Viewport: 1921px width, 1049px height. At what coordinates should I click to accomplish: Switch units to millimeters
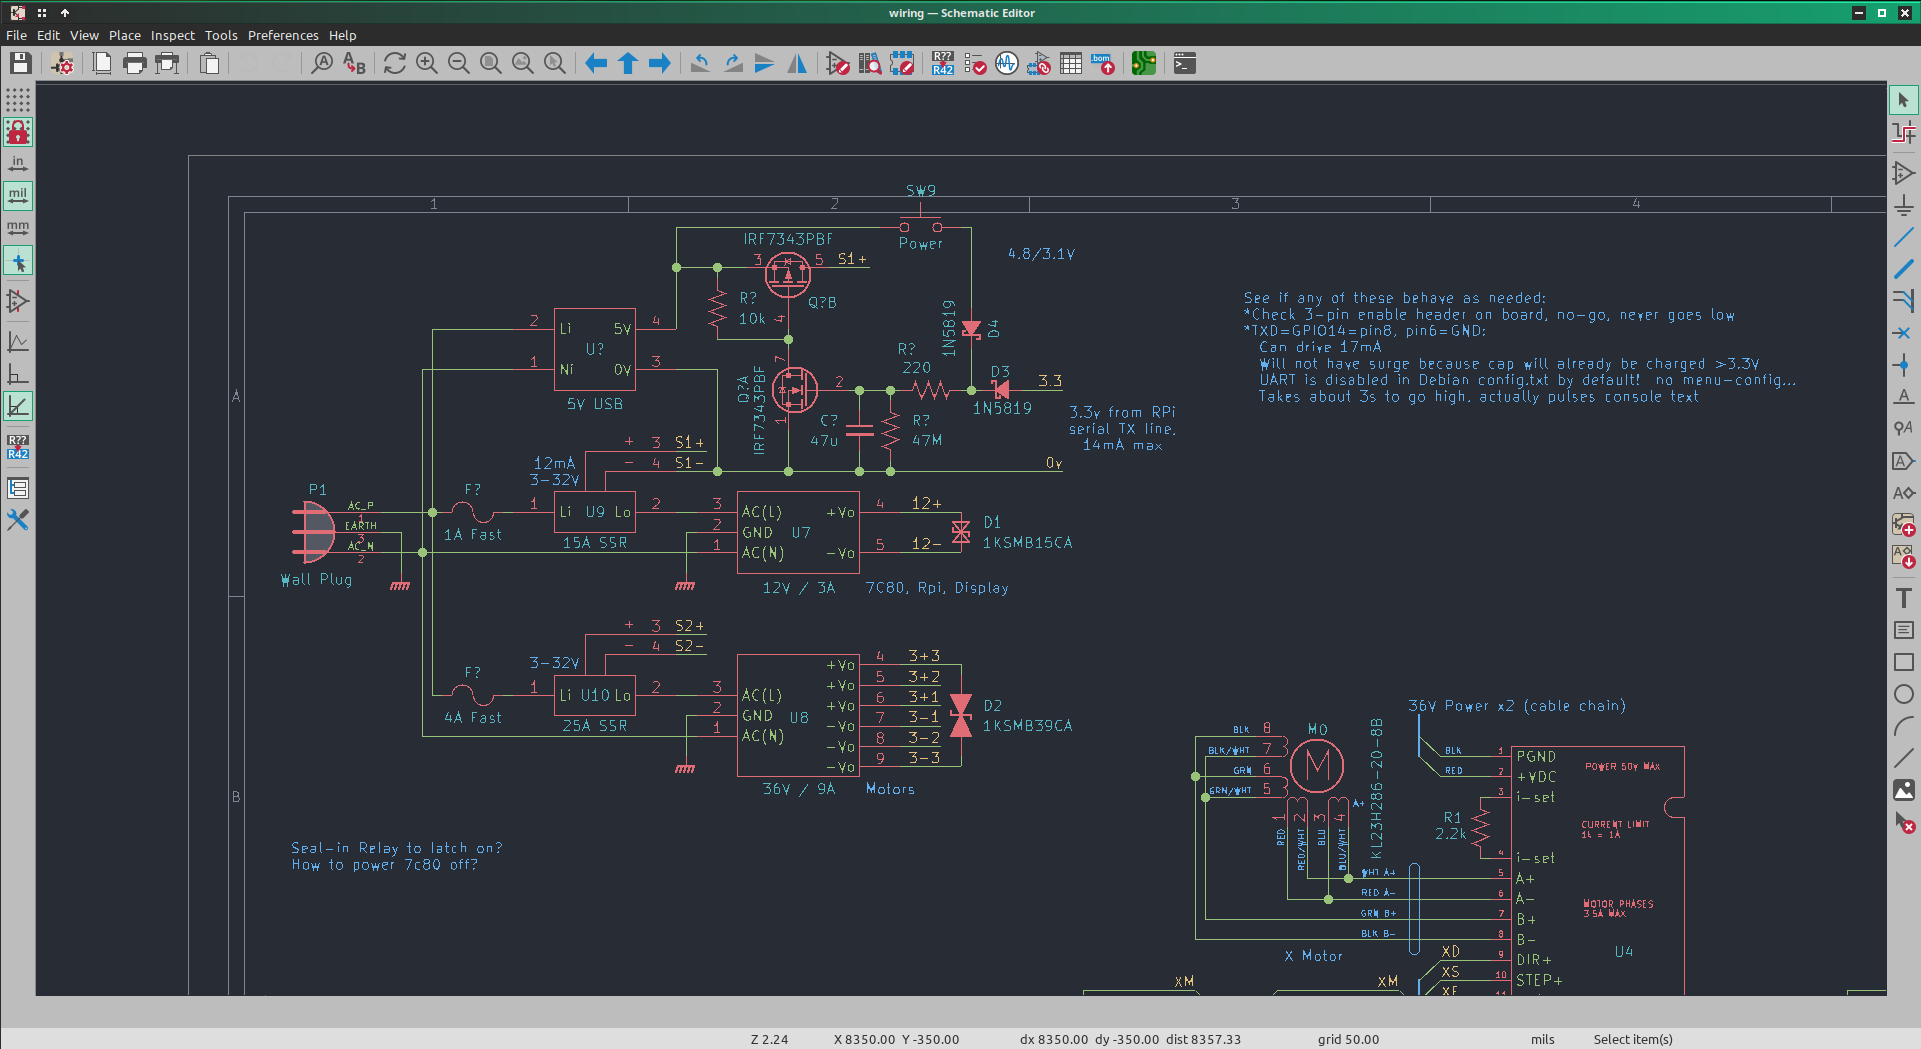[18, 228]
